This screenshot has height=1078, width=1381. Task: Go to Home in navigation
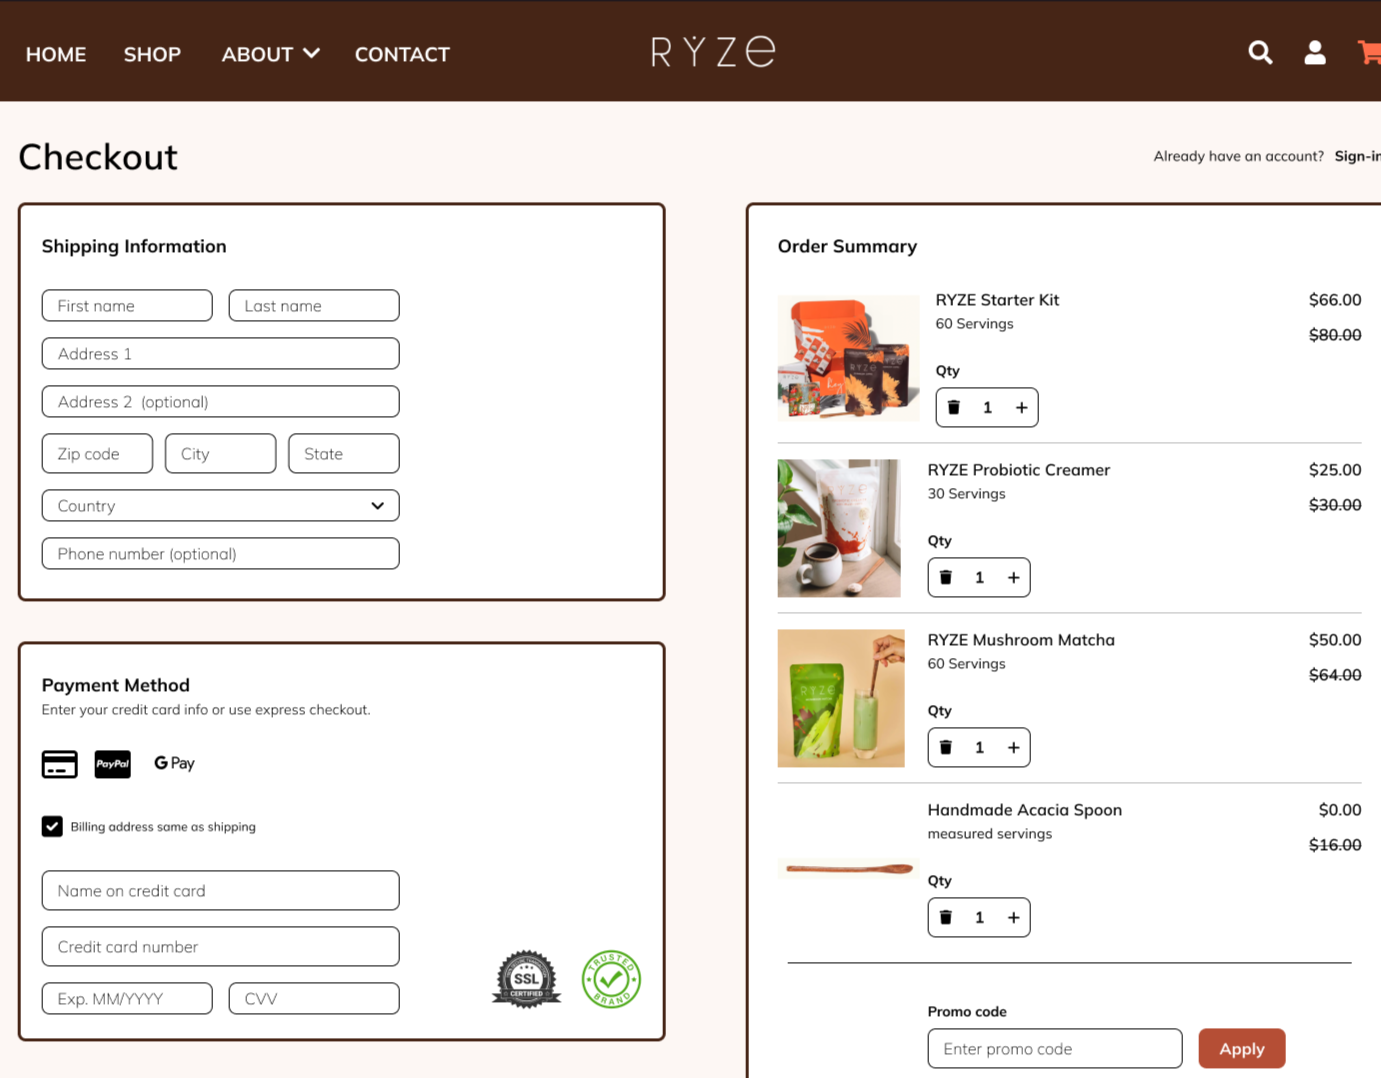[56, 54]
